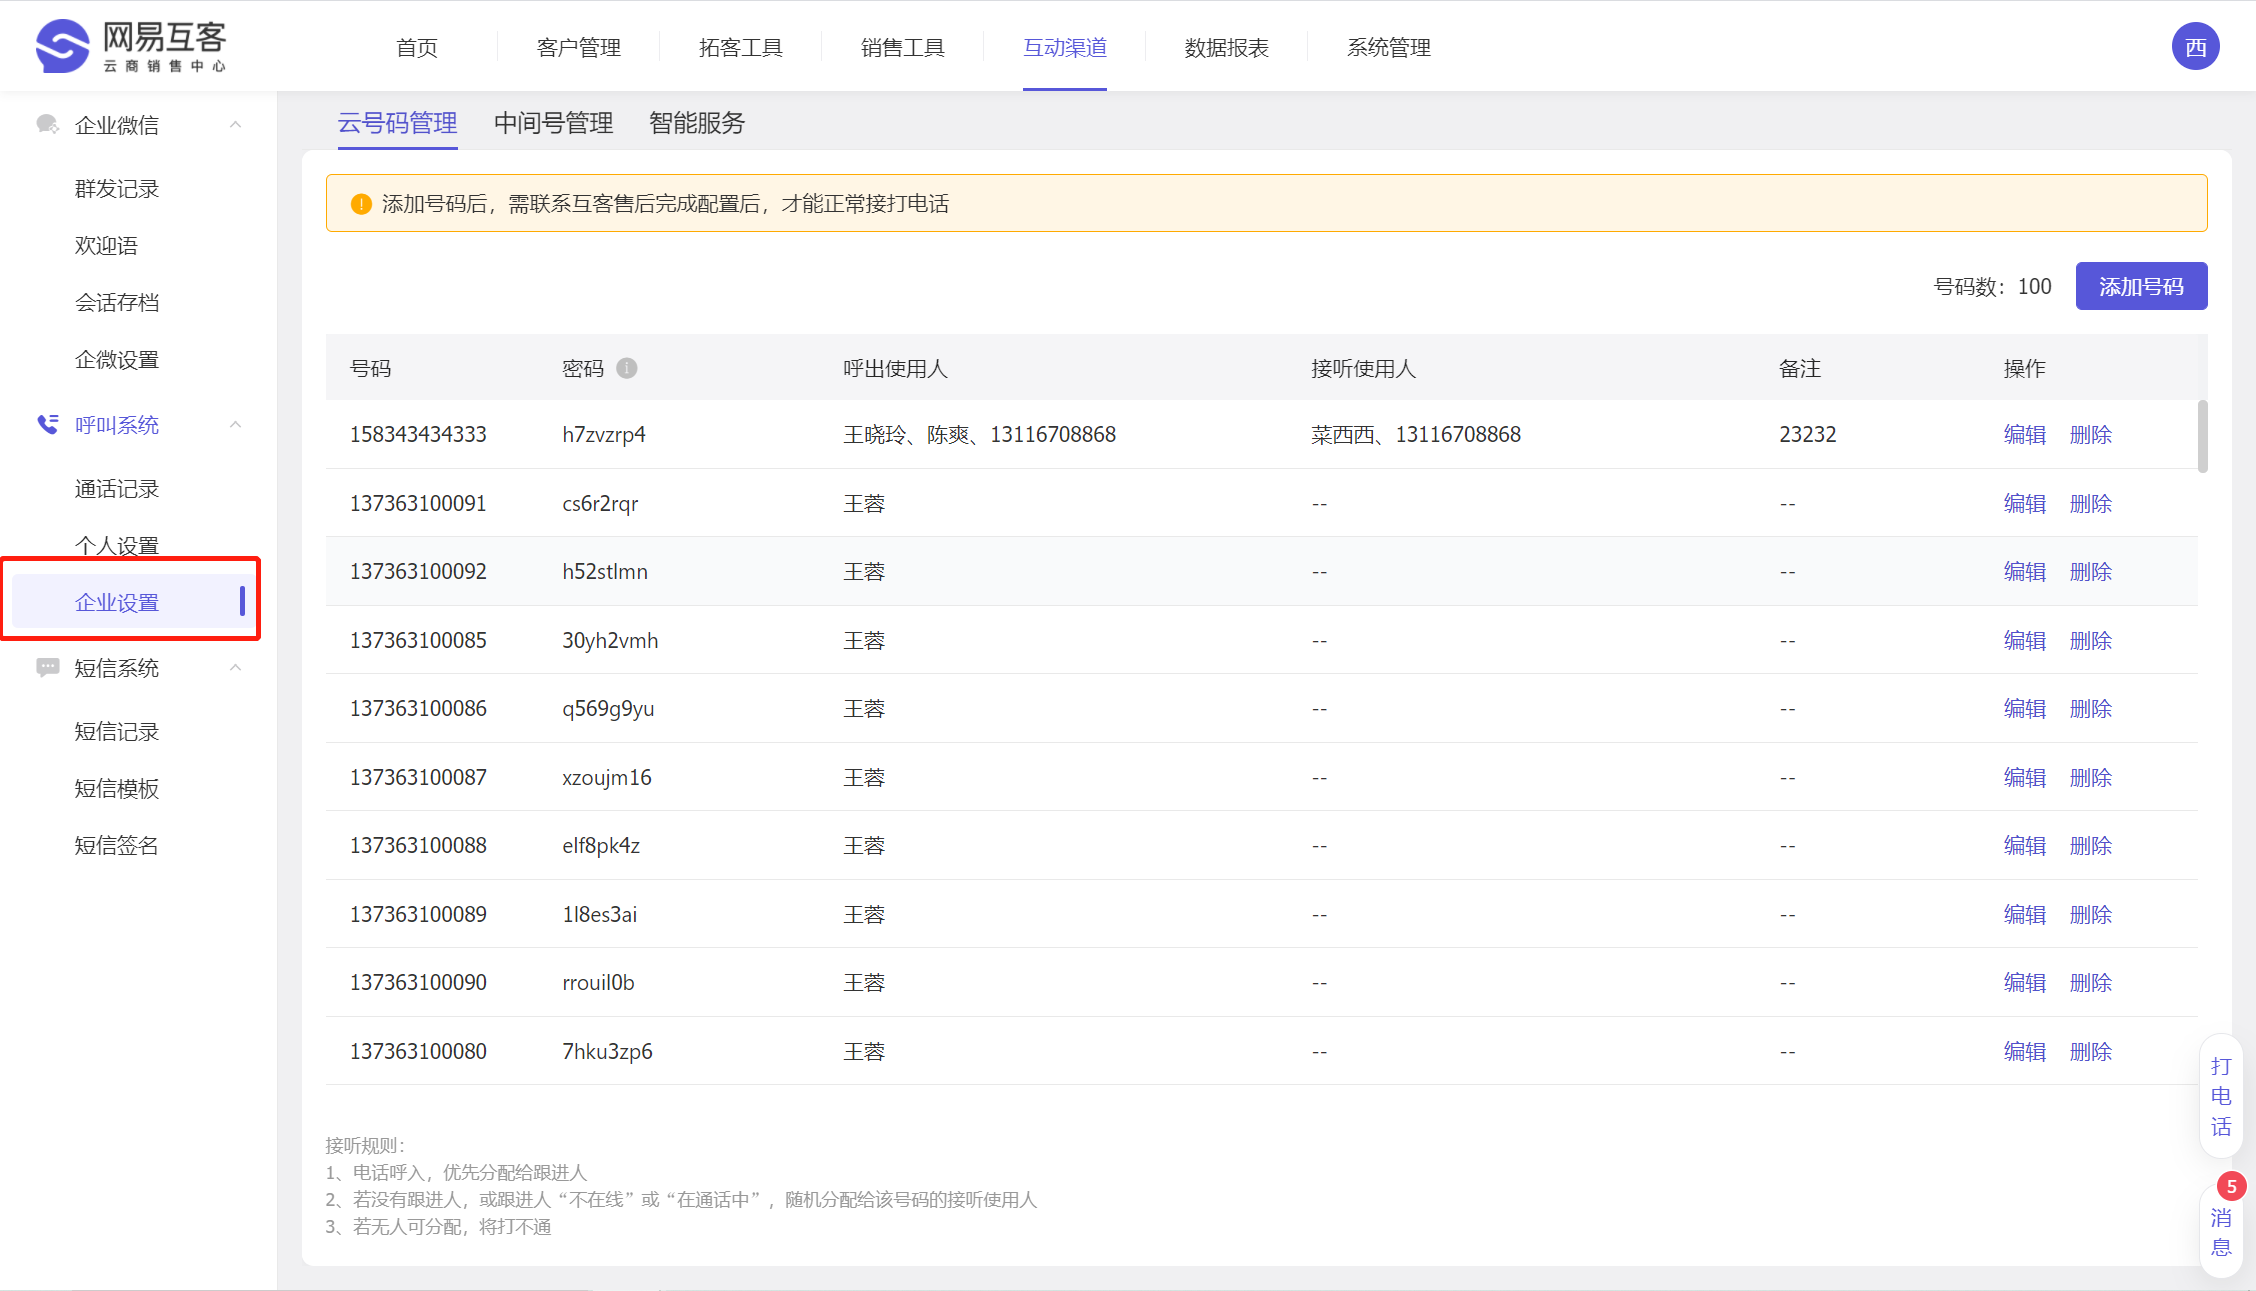Edit number 137363100090
The height and width of the screenshot is (1291, 2256).
(x=2025, y=982)
